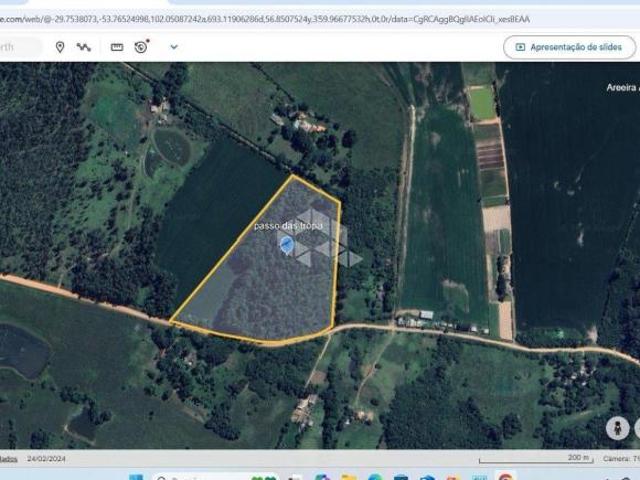Open the Measure distance ruler tool

(117, 47)
